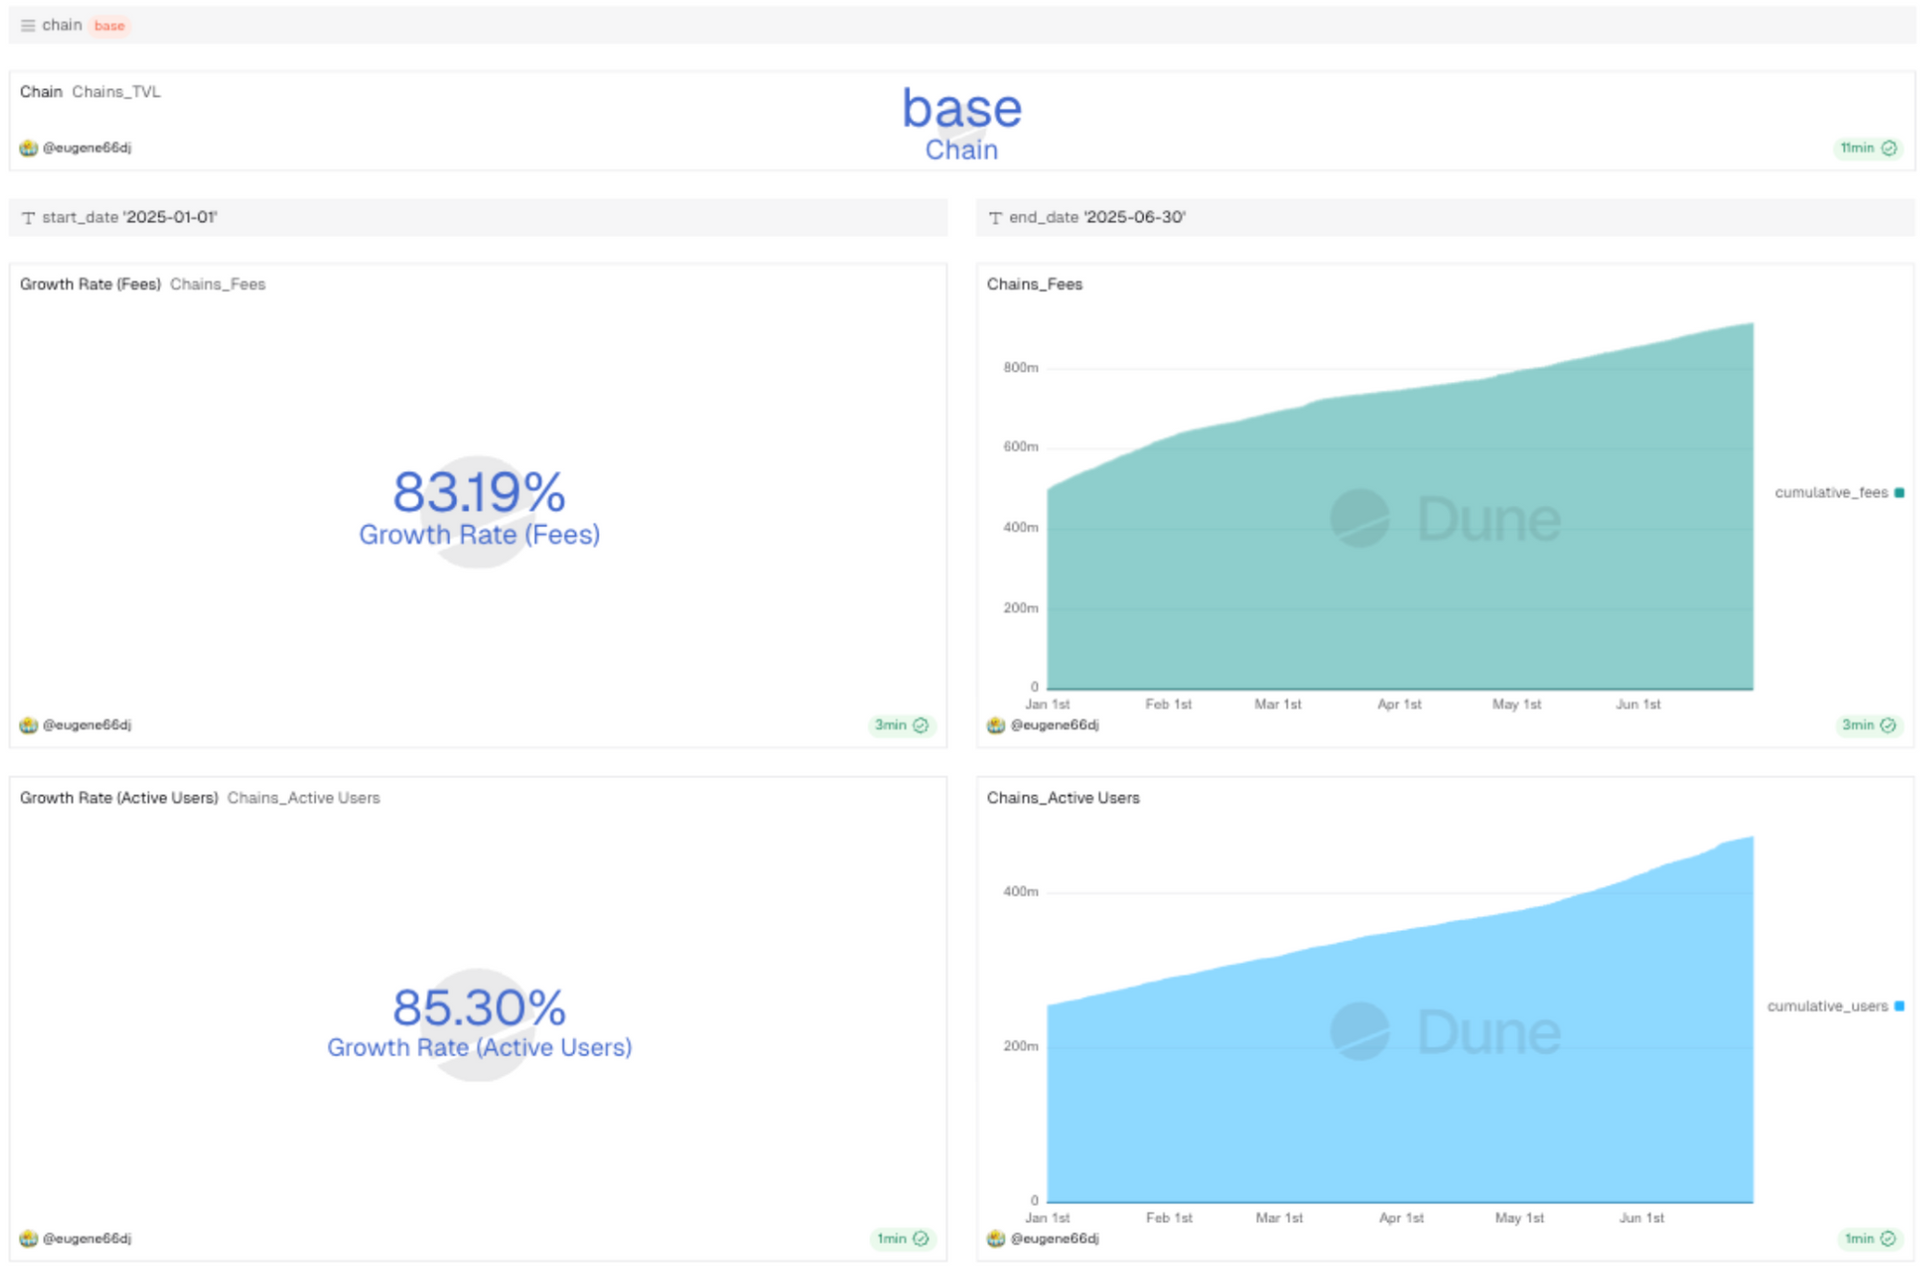The width and height of the screenshot is (1920, 1270).
Task: Click avatar in Chains_Active Users chart panel
Action: coord(996,1239)
